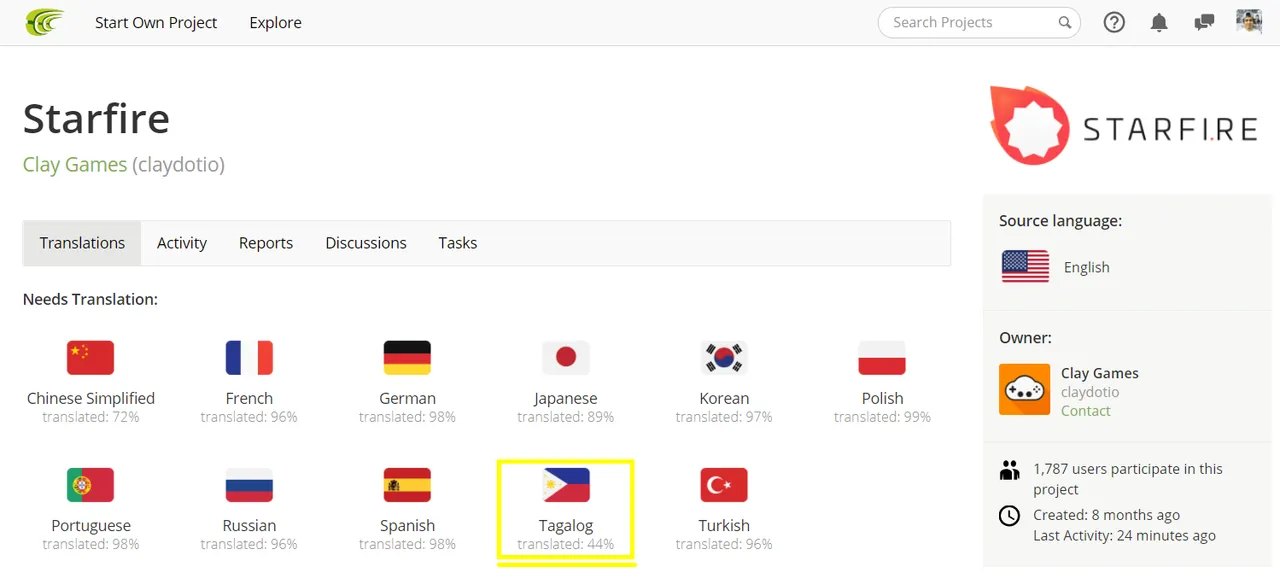Switch to the Activity tab

tap(182, 243)
